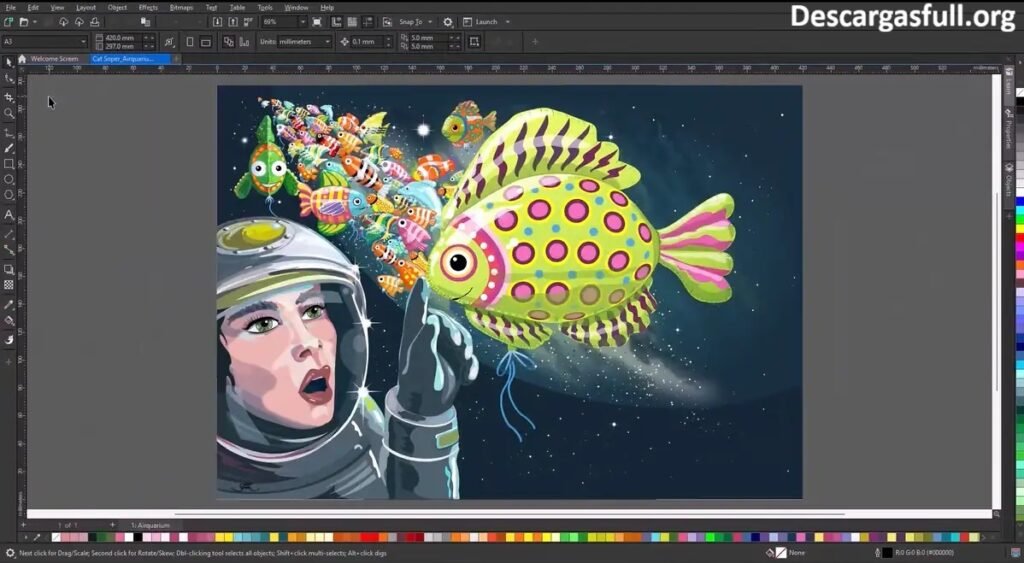The image size is (1024, 563).
Task: Select the Polygon tool
Action: (9, 195)
